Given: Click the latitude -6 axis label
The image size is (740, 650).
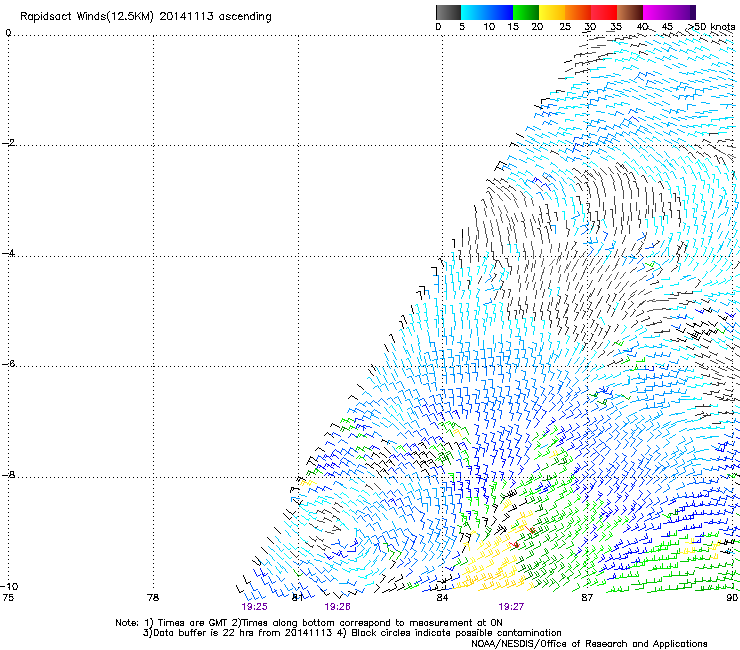Looking at the screenshot, I should click(9, 363).
